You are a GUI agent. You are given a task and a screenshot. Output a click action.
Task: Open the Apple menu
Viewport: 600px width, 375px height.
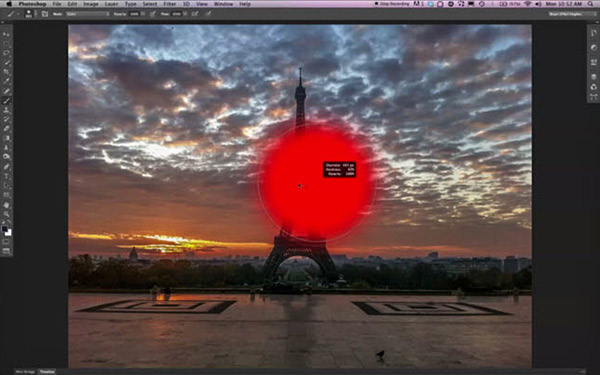[10, 4]
